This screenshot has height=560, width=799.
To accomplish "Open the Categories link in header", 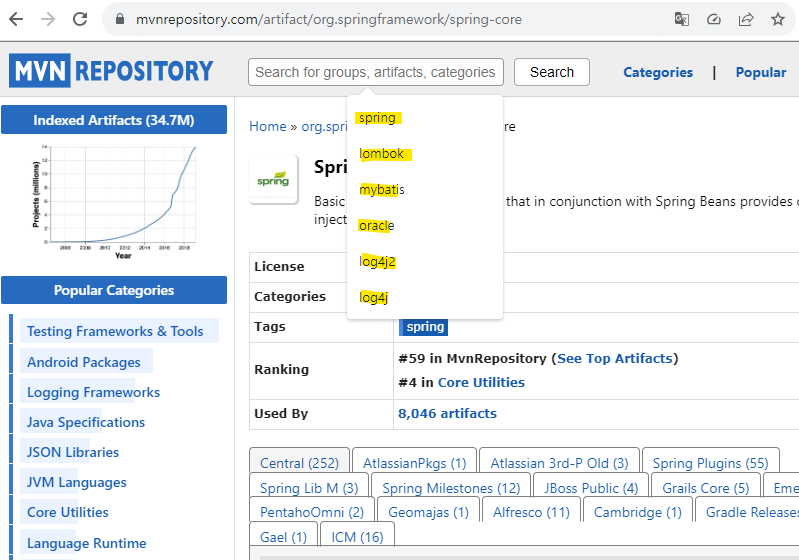I will (658, 72).
